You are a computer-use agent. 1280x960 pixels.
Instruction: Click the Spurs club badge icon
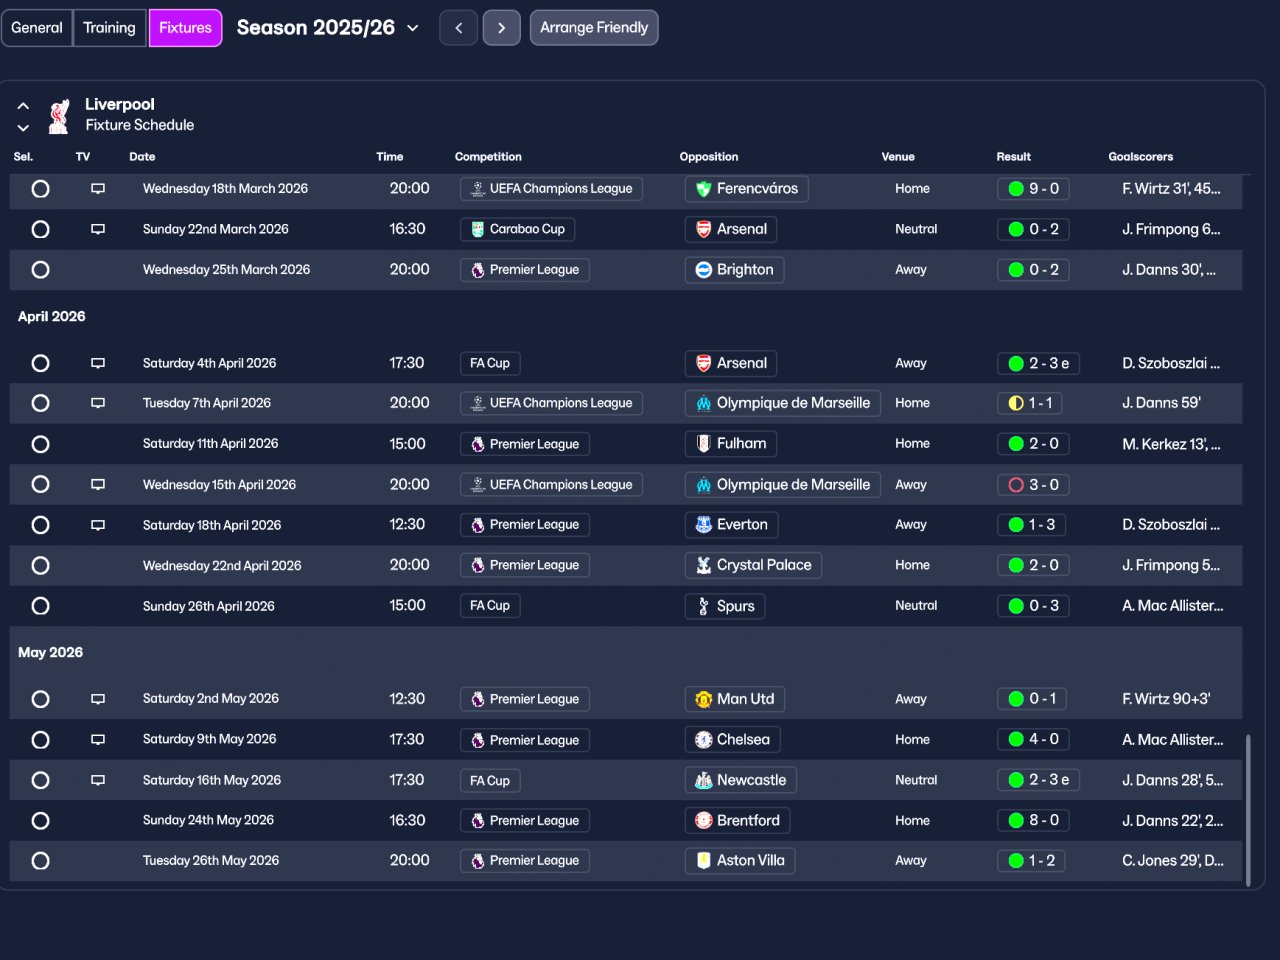pyautogui.click(x=704, y=606)
